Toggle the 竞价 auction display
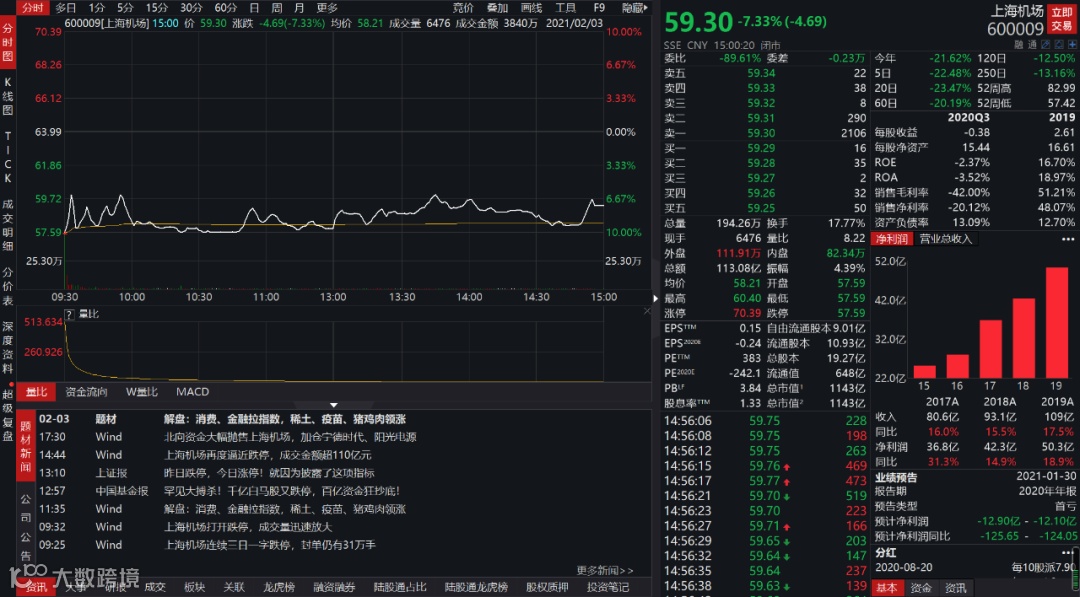The height and width of the screenshot is (597, 1080). click(x=463, y=8)
